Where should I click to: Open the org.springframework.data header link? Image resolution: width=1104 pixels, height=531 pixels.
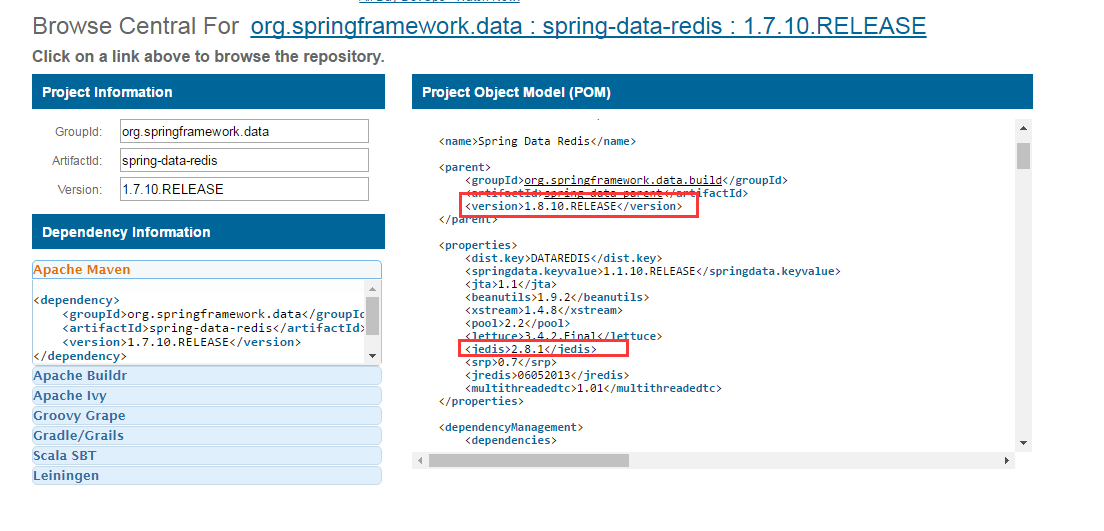387,26
